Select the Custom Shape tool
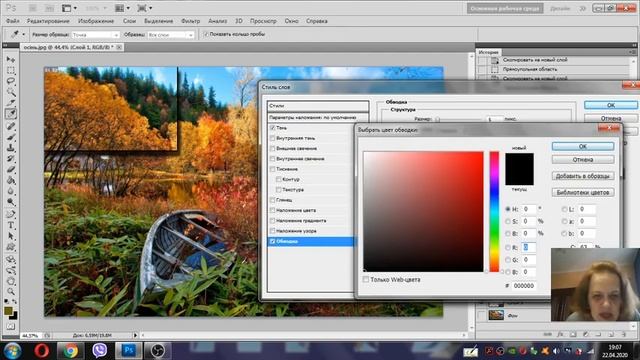The height and width of the screenshot is (360, 640). [11, 247]
